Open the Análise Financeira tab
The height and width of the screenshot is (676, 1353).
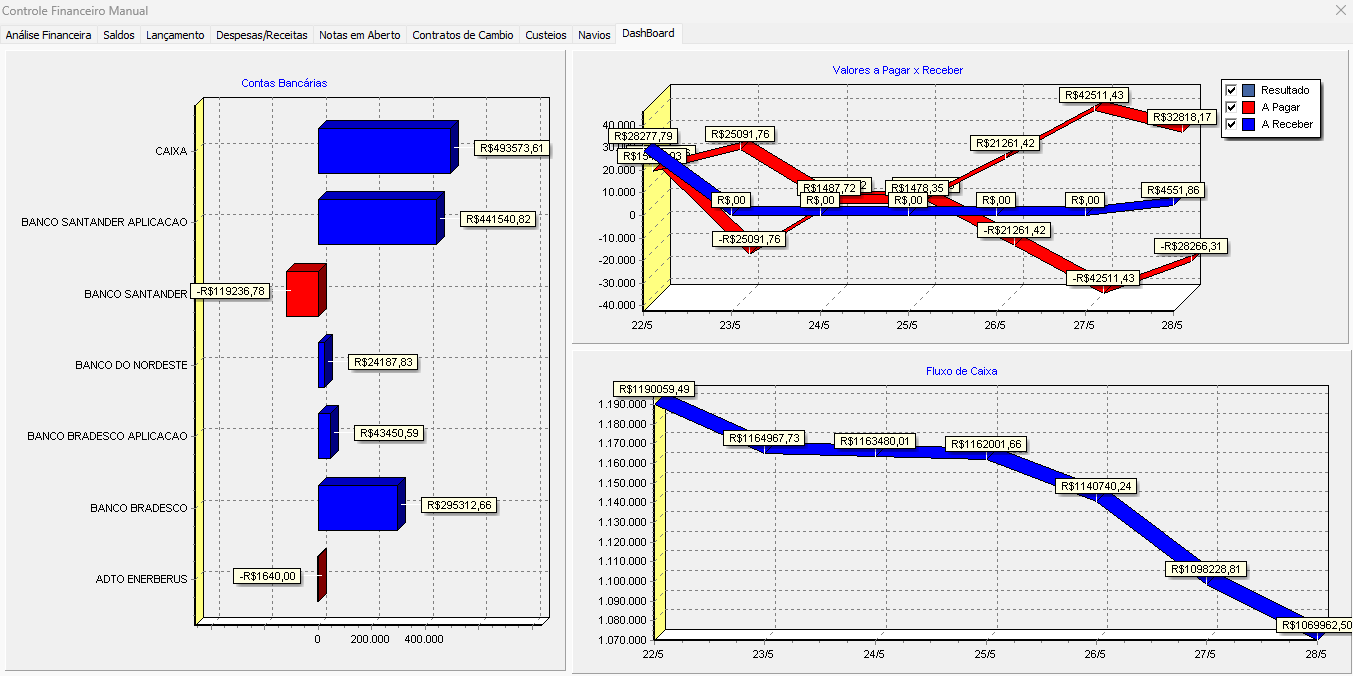coord(49,35)
